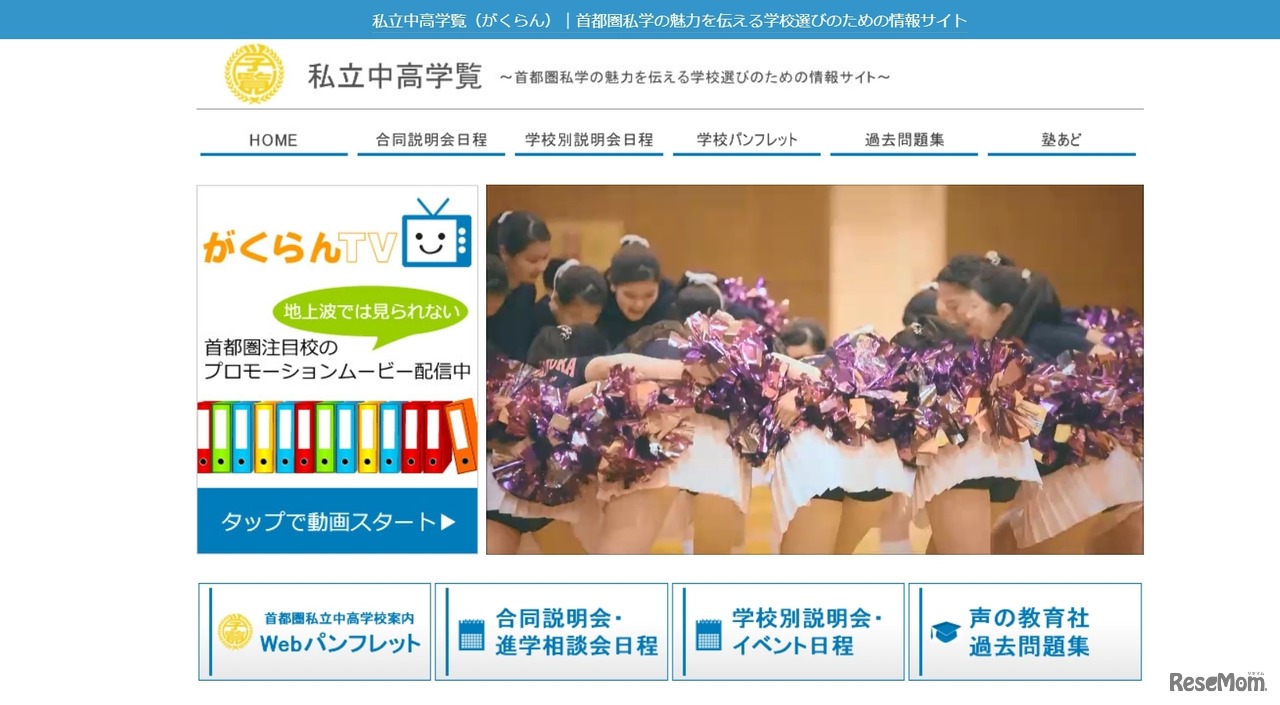This screenshot has height=705, width=1280.
Task: Click the tagline 首都圏私立の魅力を伝える text in header
Action: tap(694, 77)
